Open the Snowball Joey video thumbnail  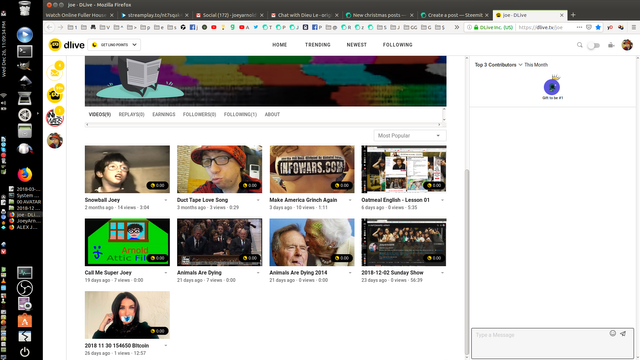point(127,169)
